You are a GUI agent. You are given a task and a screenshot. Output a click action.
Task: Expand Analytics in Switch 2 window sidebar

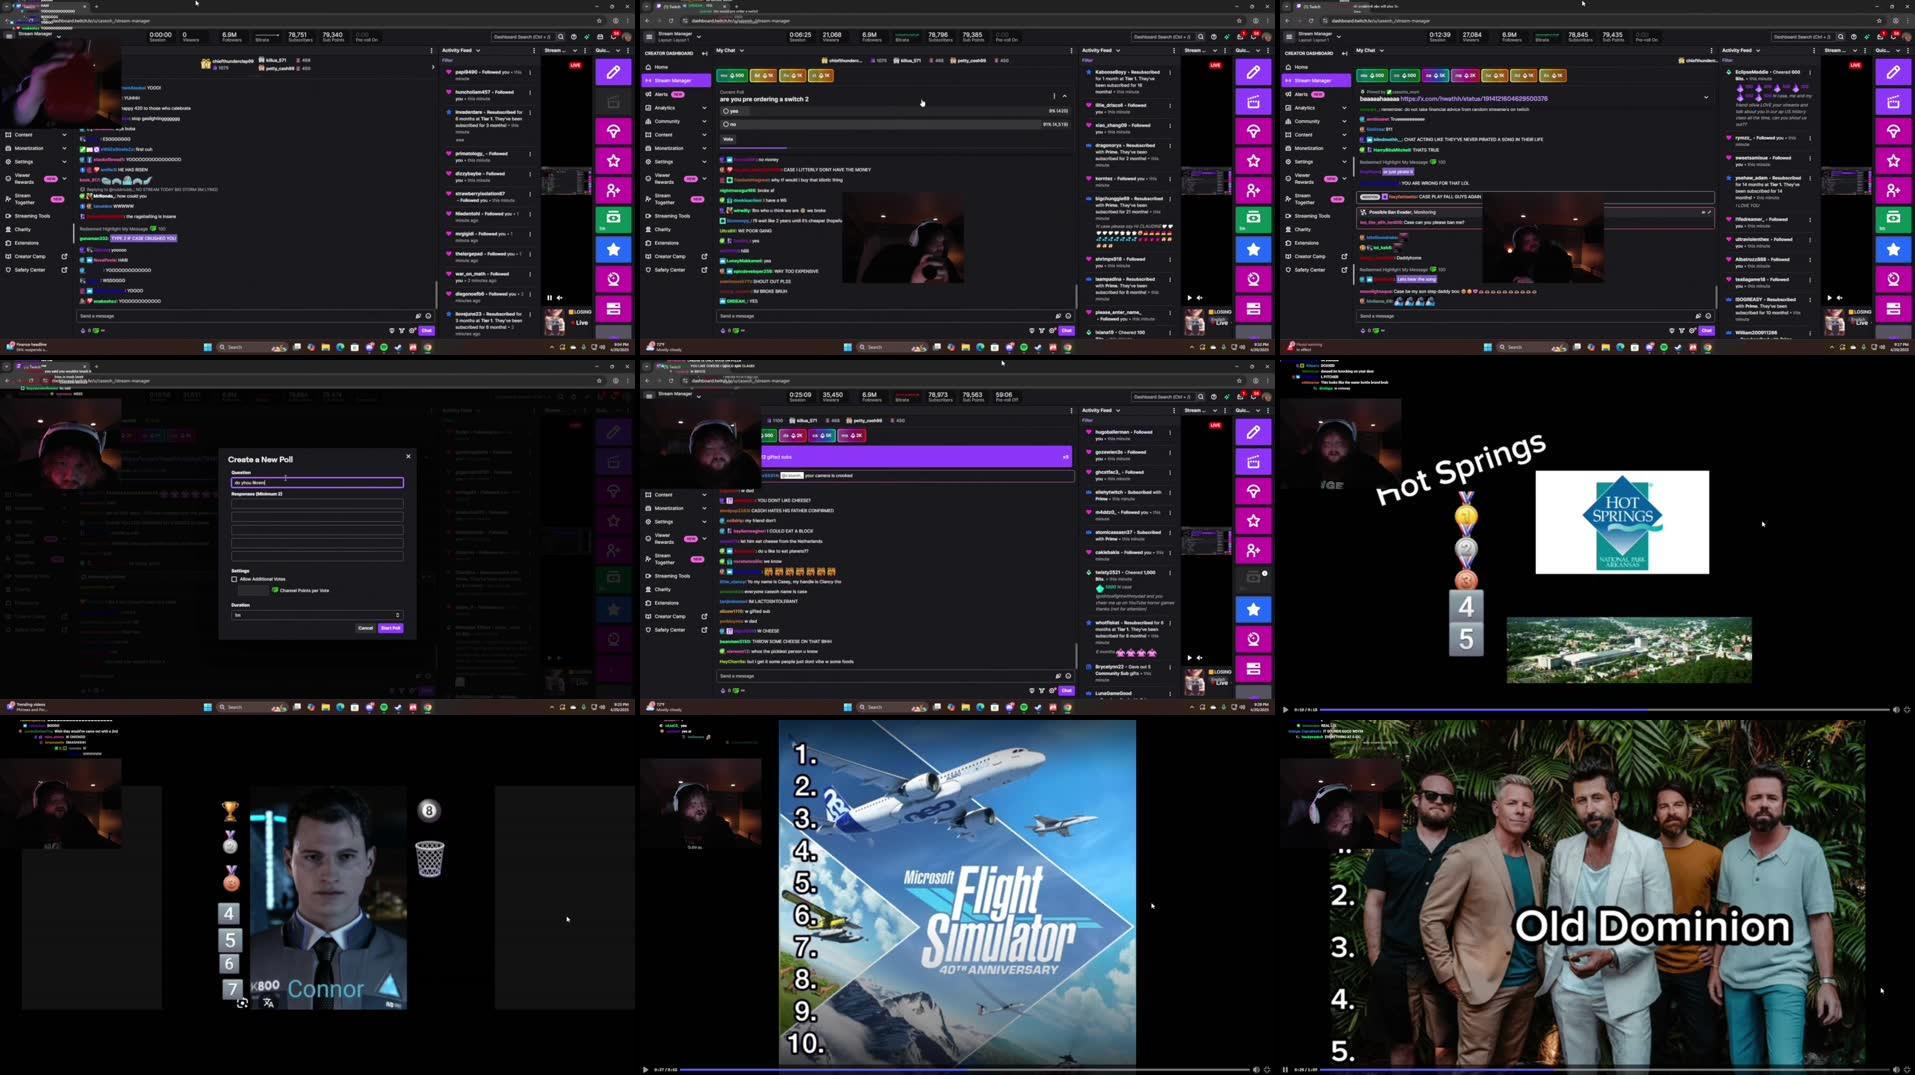pyautogui.click(x=704, y=108)
